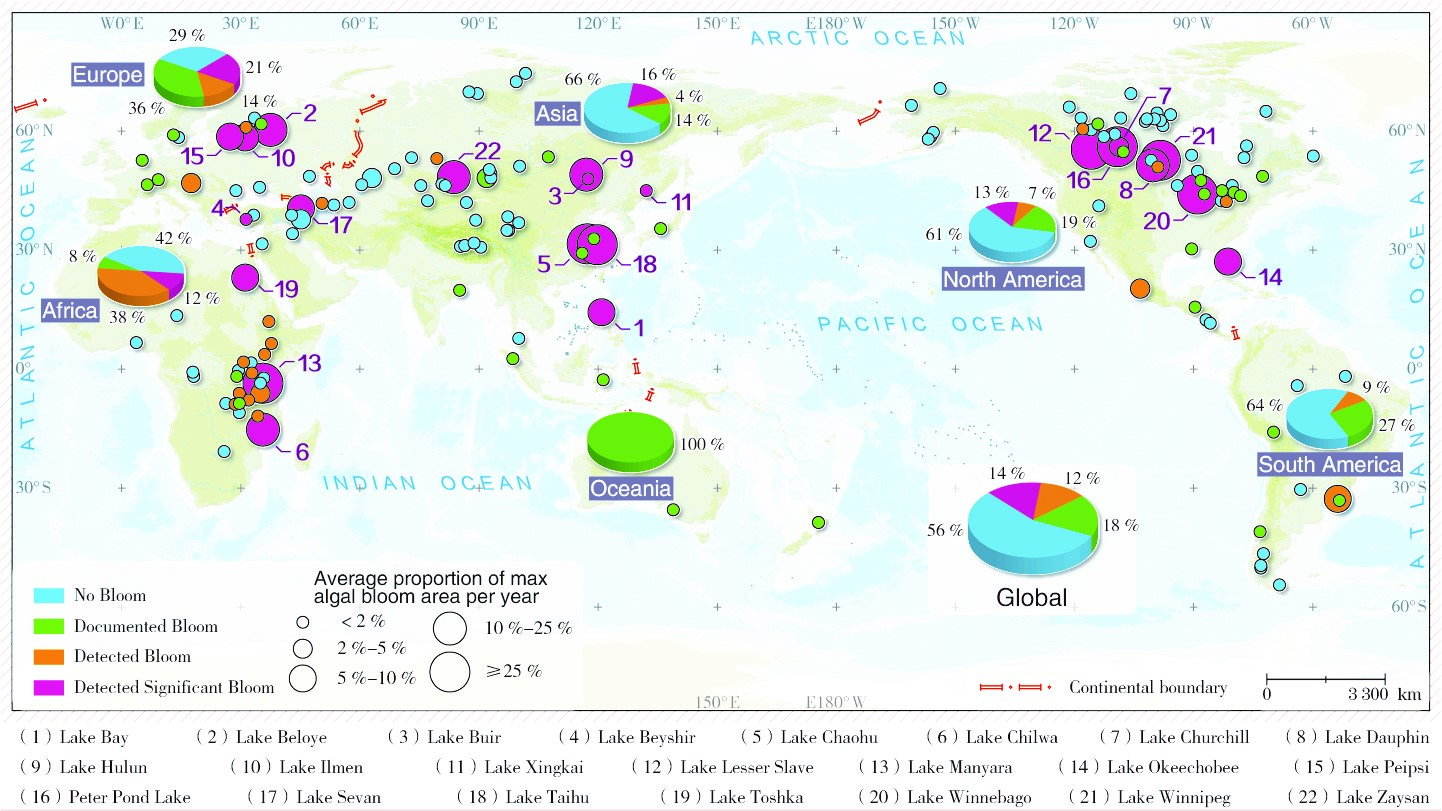Select the orange Detected Bloom legend swatch
The image size is (1442, 811).
[48, 657]
